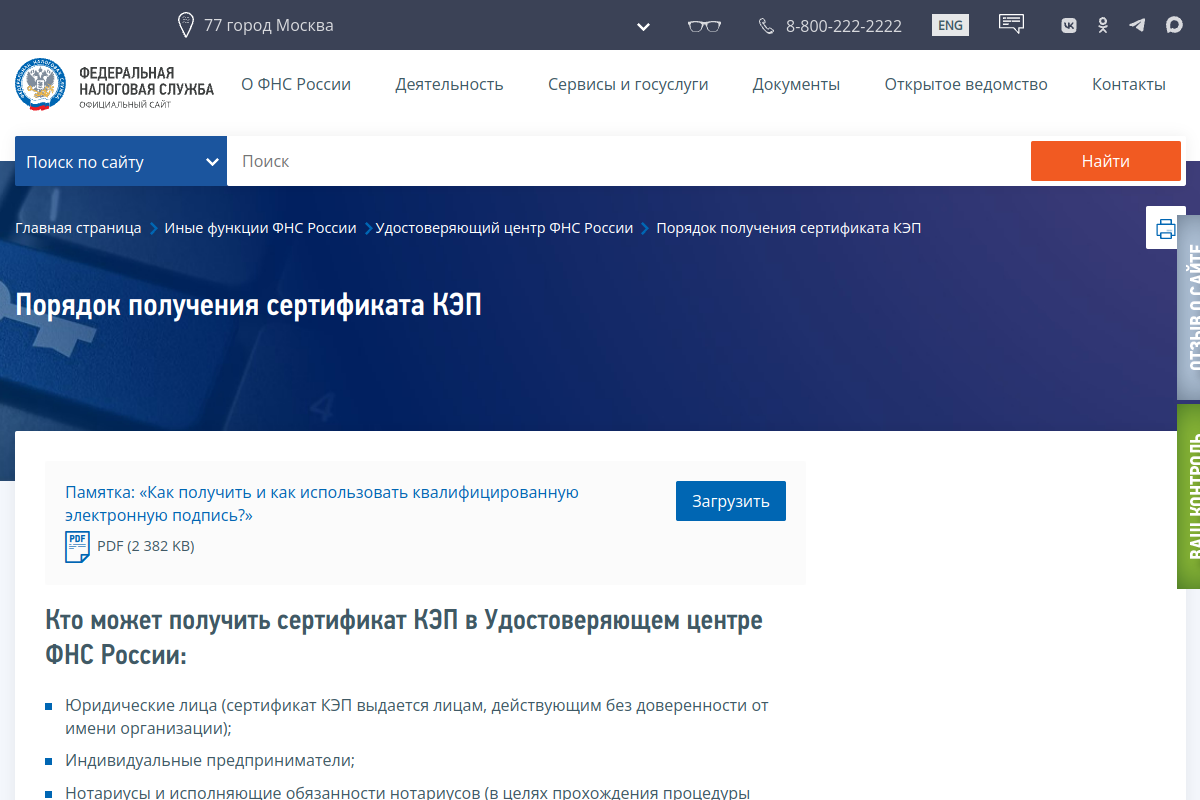Screen dimensions: 1200x800
Task: Click 'Порядок получения сертификата КЭП' breadcrumb
Action: pyautogui.click(x=788, y=228)
